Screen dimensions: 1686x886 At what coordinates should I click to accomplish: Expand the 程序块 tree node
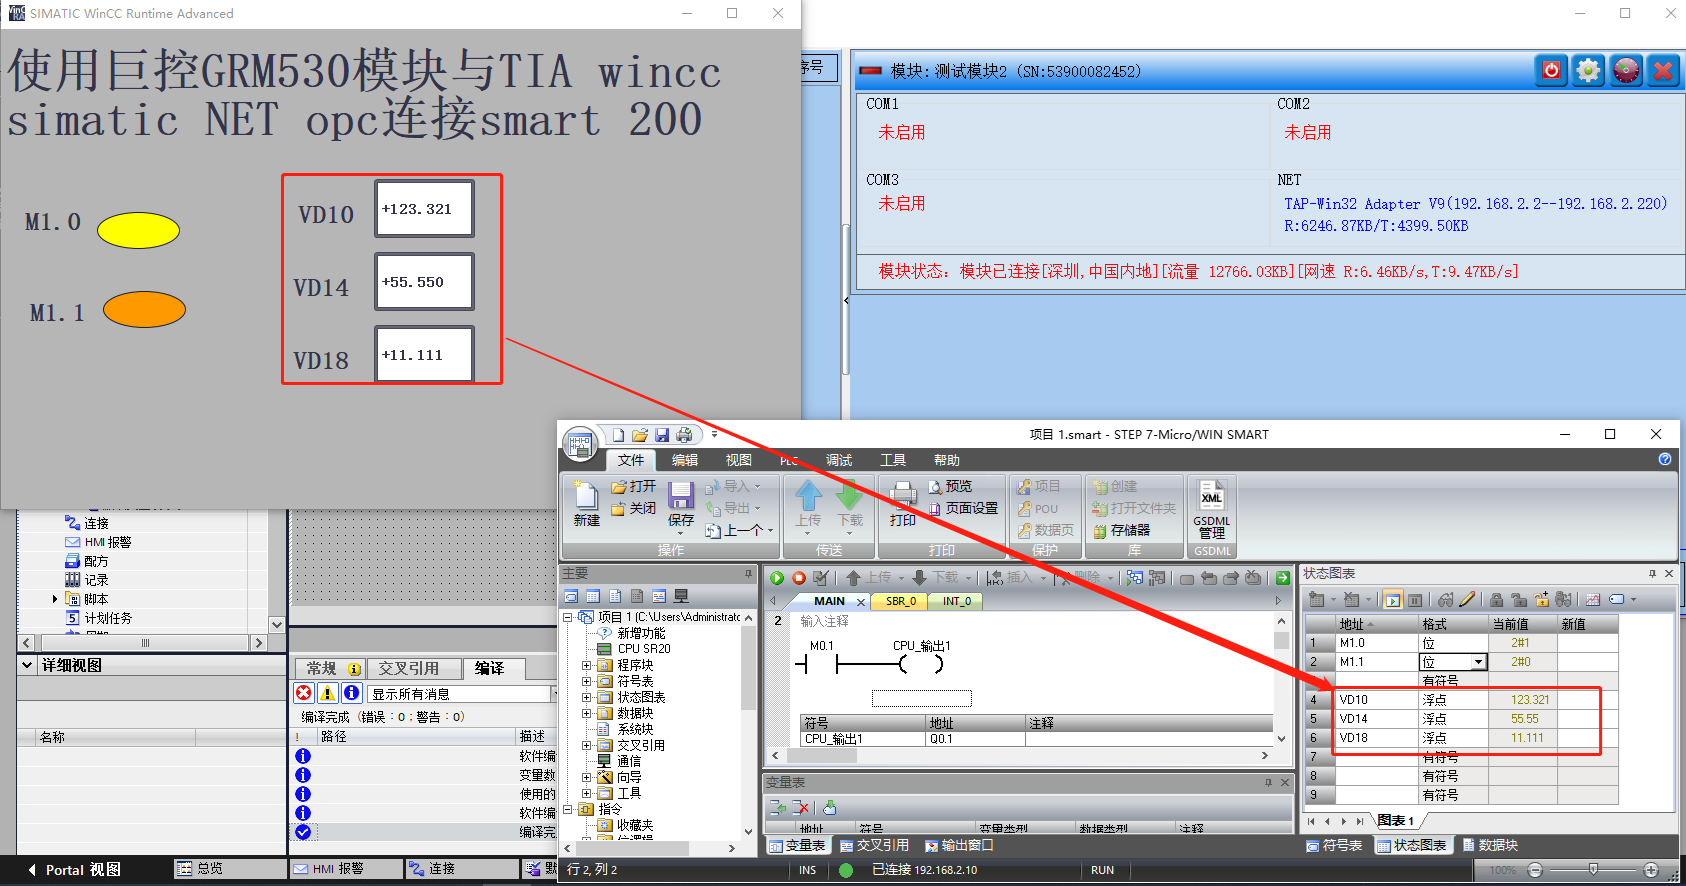point(587,665)
